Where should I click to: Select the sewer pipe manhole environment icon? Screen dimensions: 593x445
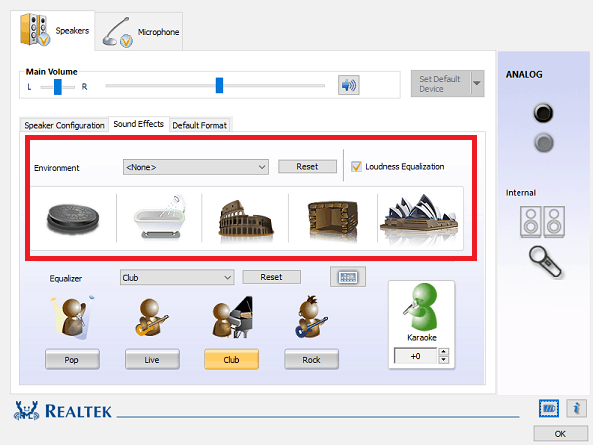click(73, 218)
